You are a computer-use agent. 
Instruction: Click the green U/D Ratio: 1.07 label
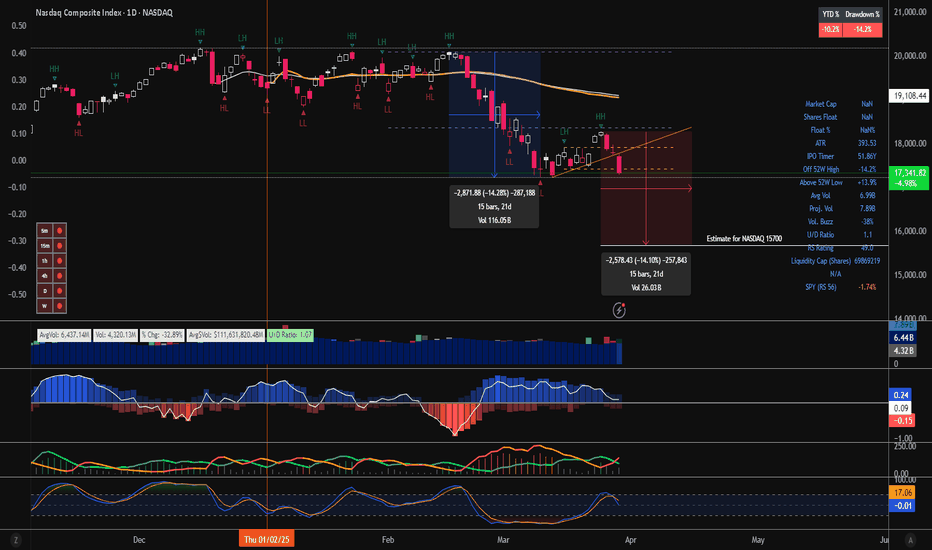290,335
